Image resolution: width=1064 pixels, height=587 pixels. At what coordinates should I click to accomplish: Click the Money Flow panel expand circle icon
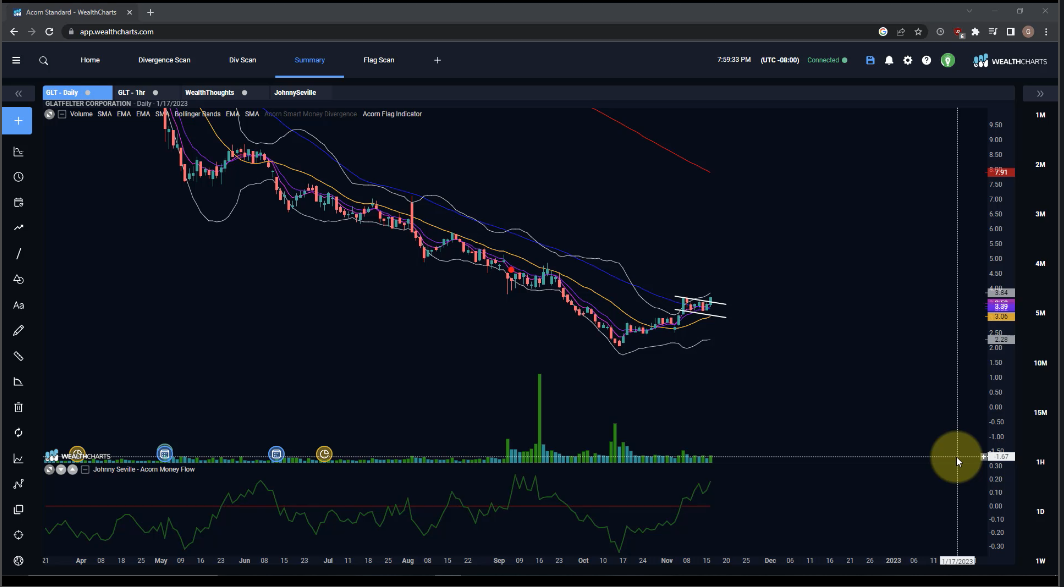pos(50,470)
